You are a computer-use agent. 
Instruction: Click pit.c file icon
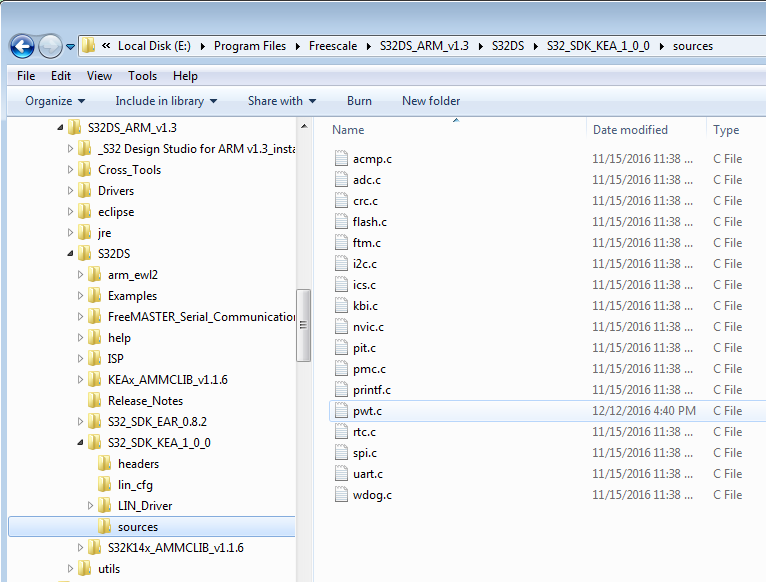pyautogui.click(x=341, y=347)
